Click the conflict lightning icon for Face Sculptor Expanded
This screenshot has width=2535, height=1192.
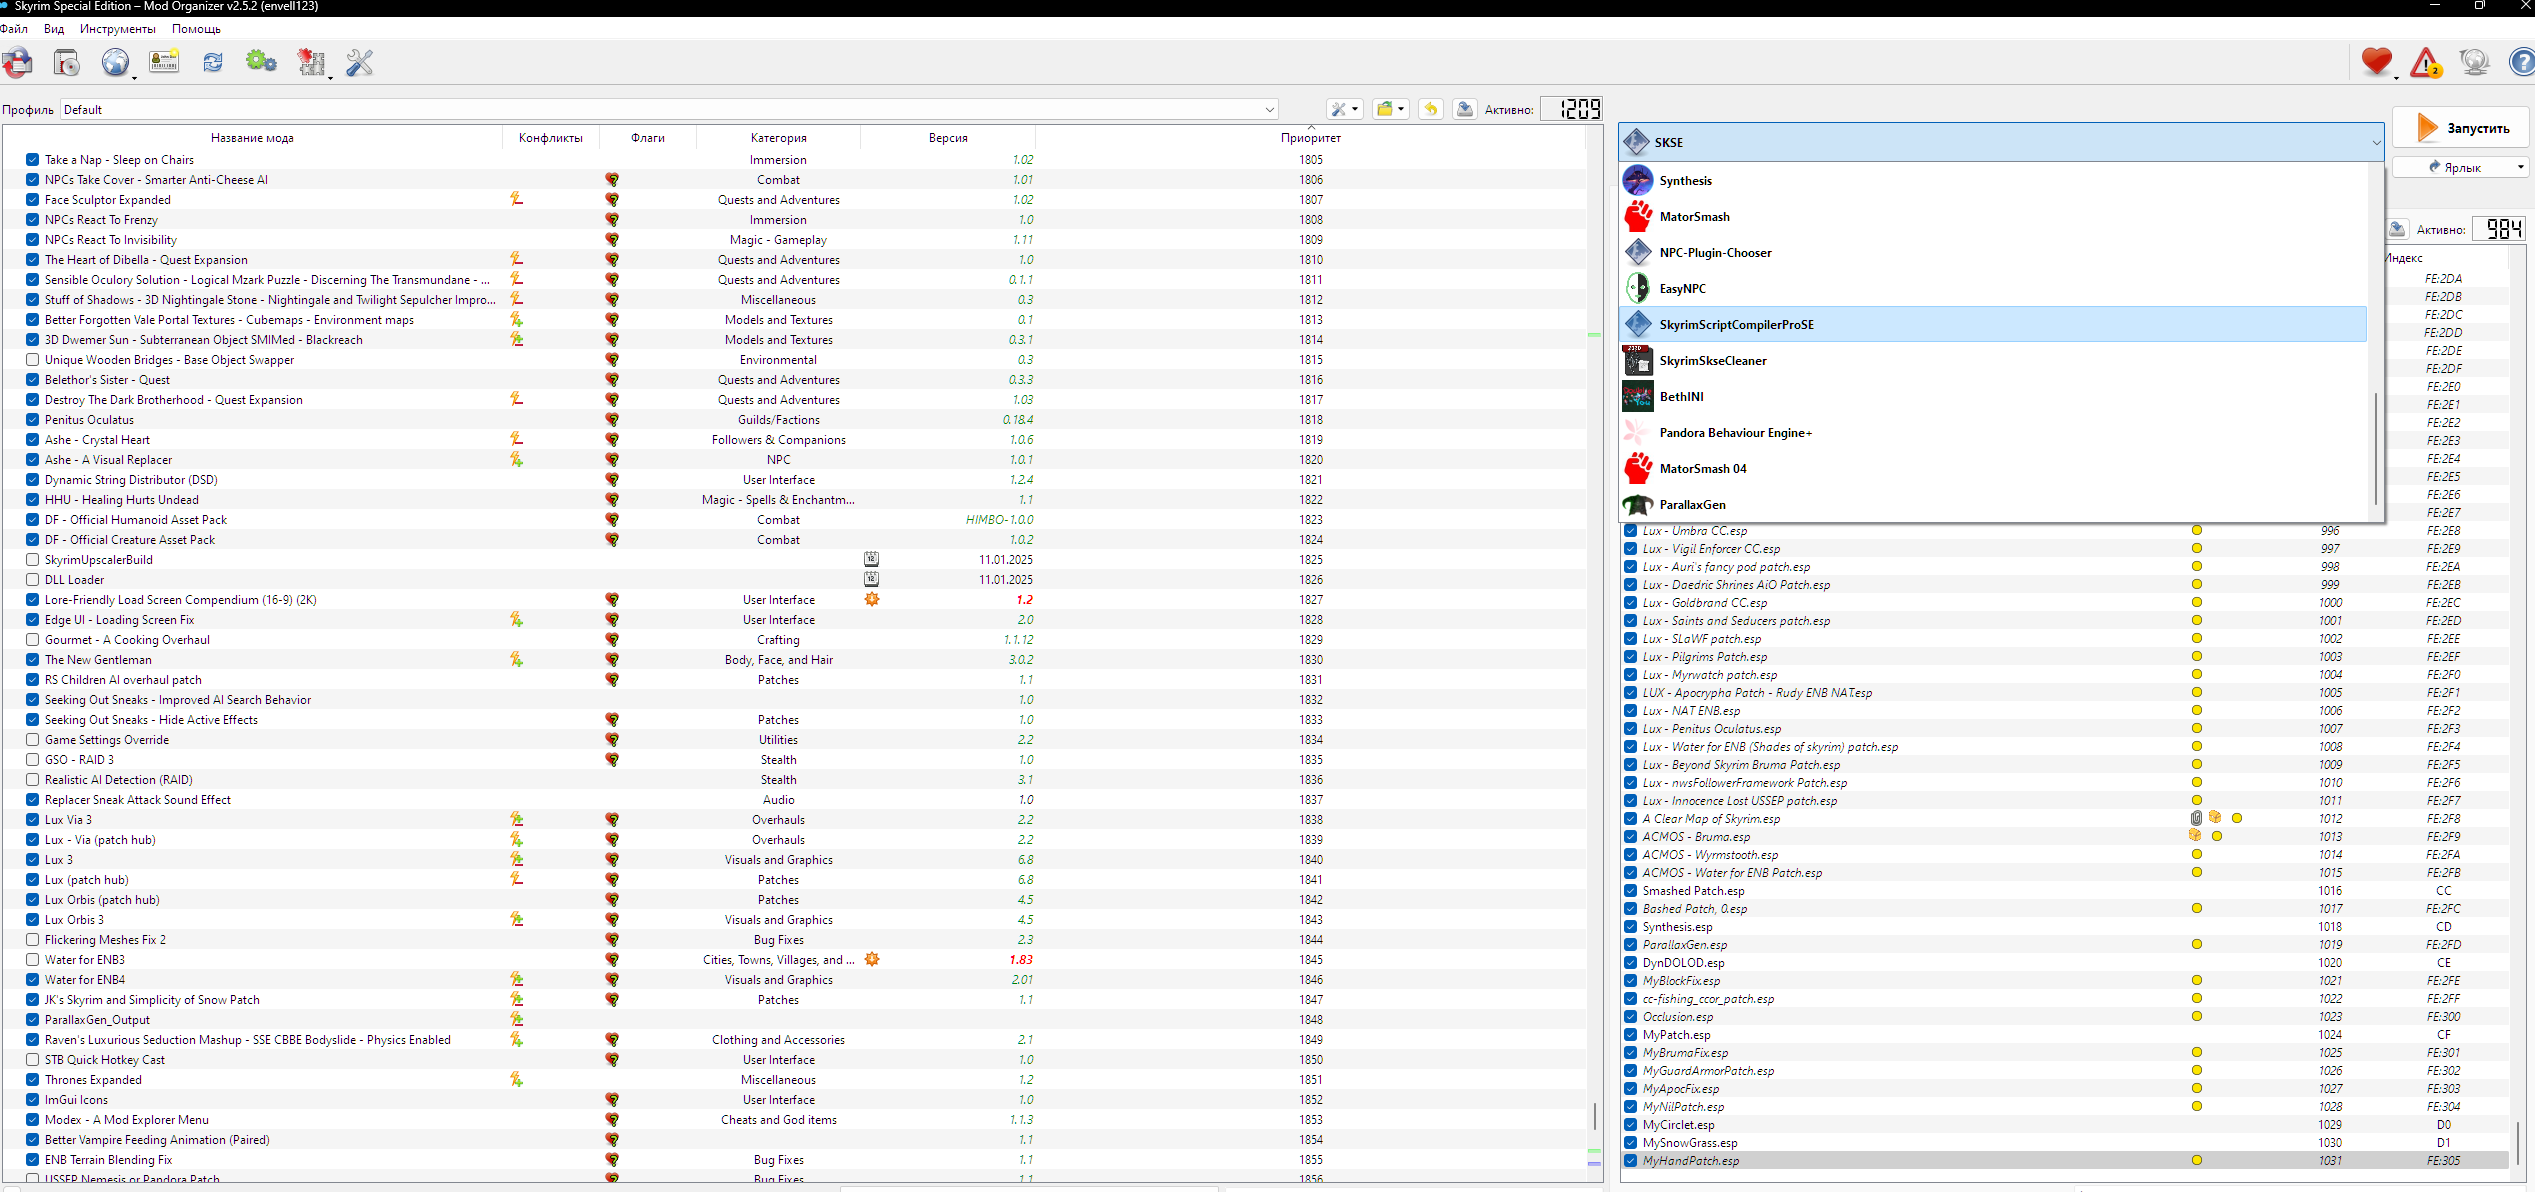coord(516,199)
